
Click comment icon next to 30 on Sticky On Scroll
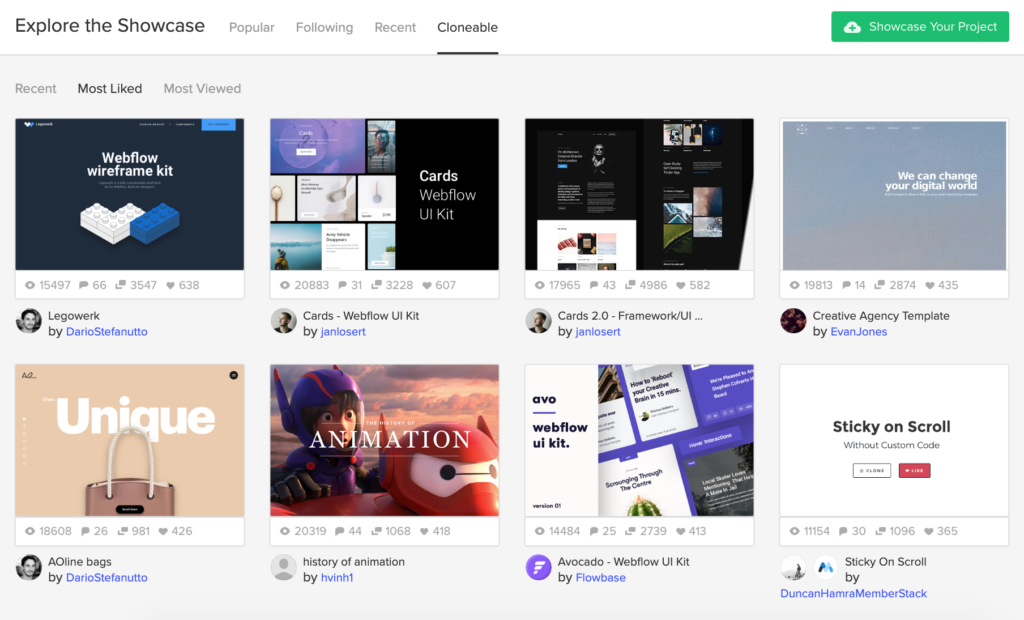[x=843, y=532]
